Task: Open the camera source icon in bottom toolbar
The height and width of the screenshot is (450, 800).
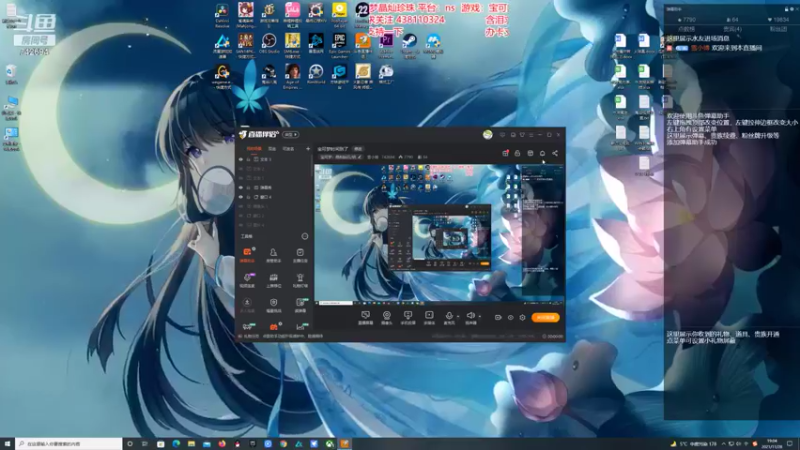Action: tap(387, 315)
